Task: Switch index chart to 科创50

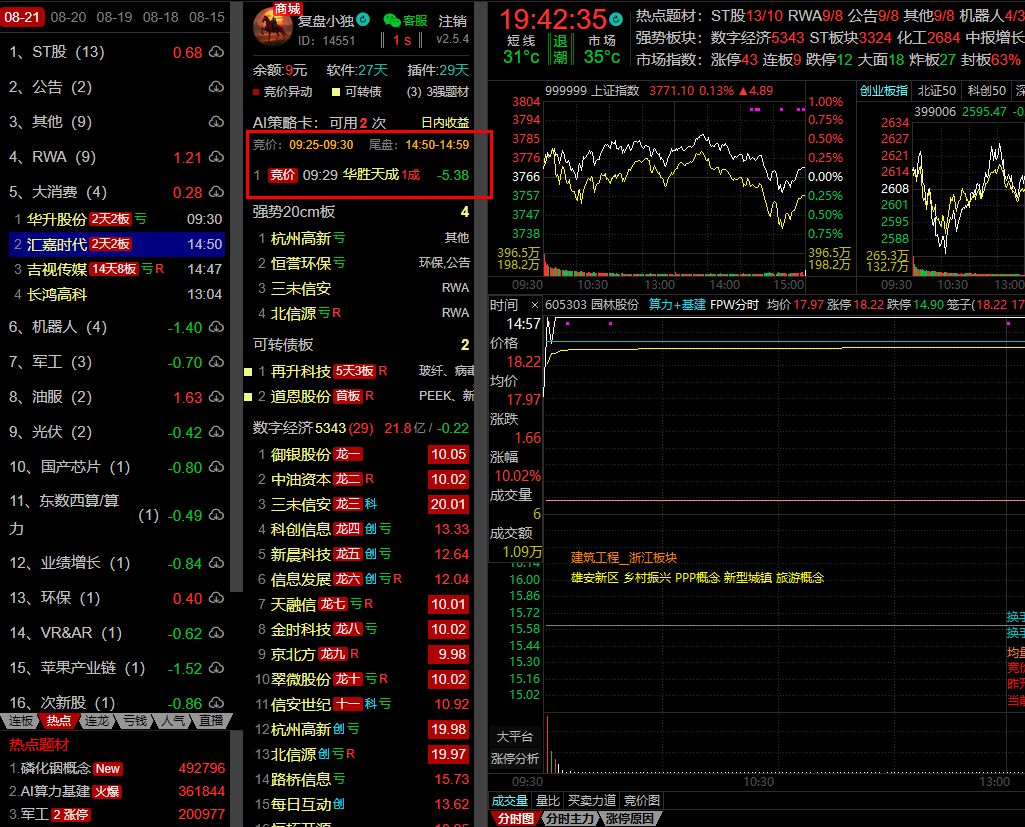Action: [987, 91]
